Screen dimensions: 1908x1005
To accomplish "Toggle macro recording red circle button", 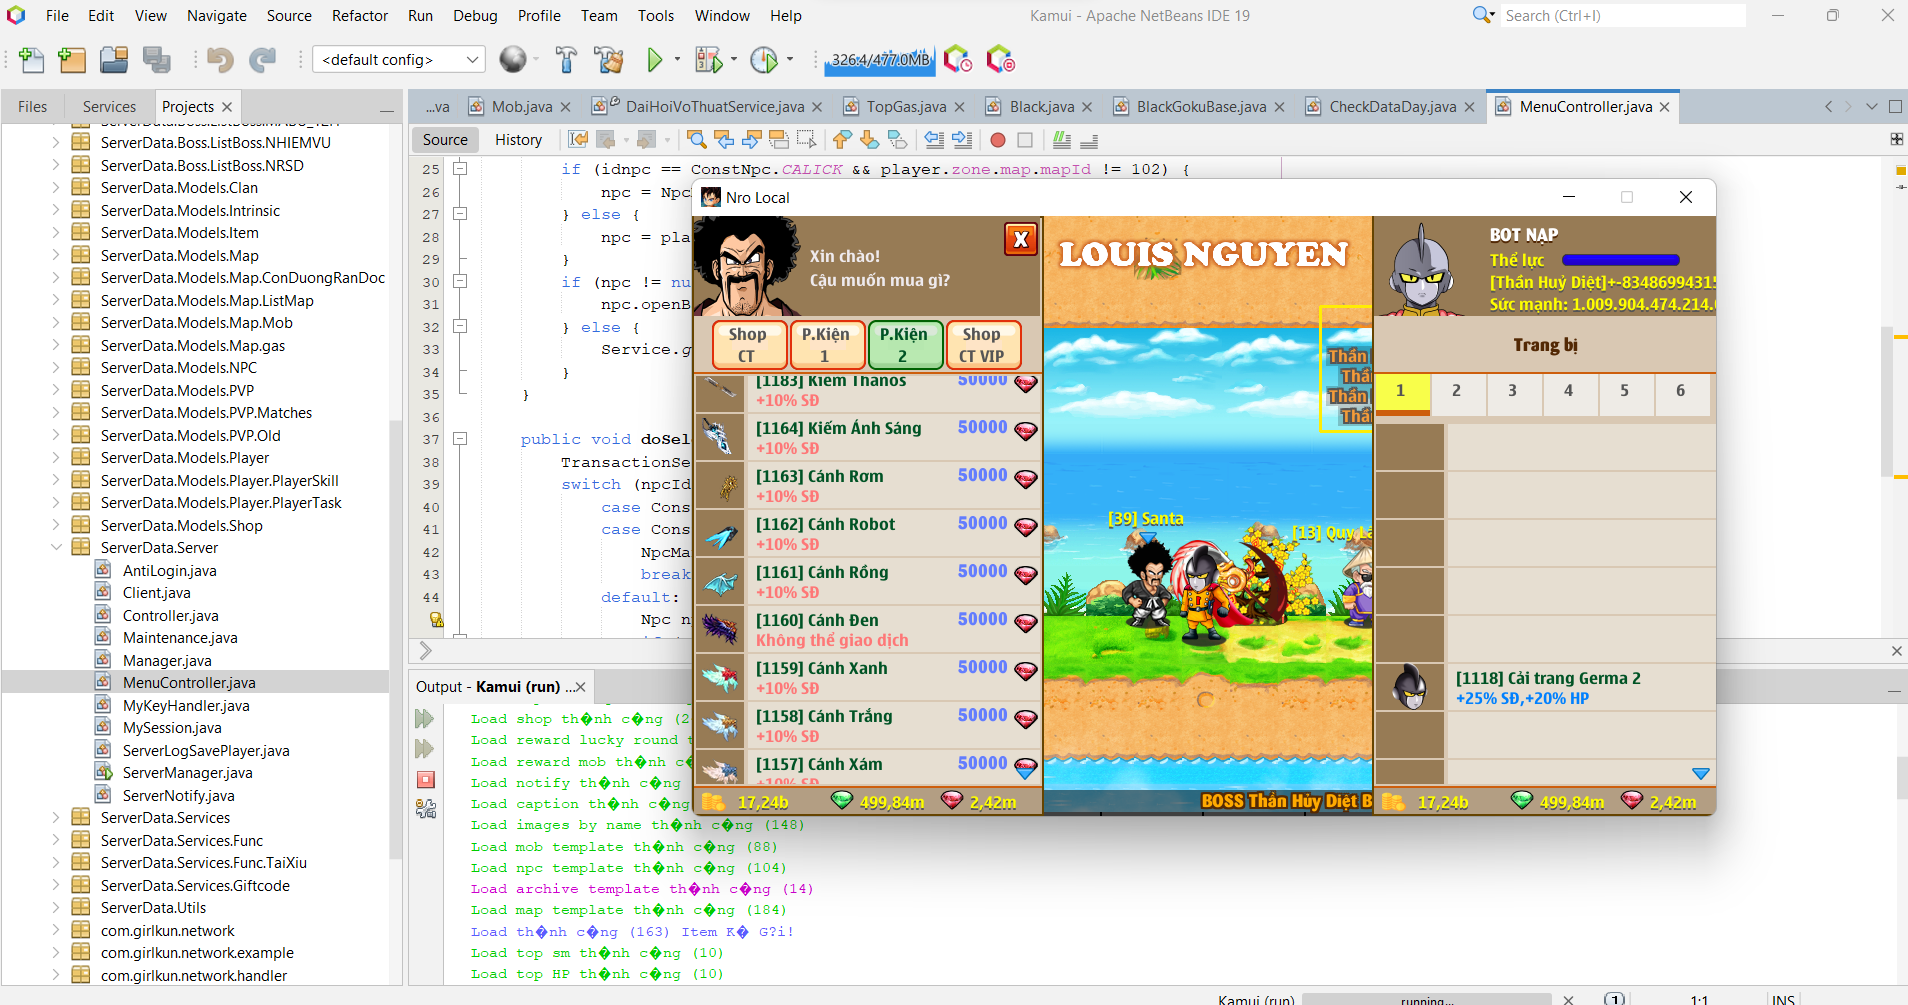I will pyautogui.click(x=997, y=140).
